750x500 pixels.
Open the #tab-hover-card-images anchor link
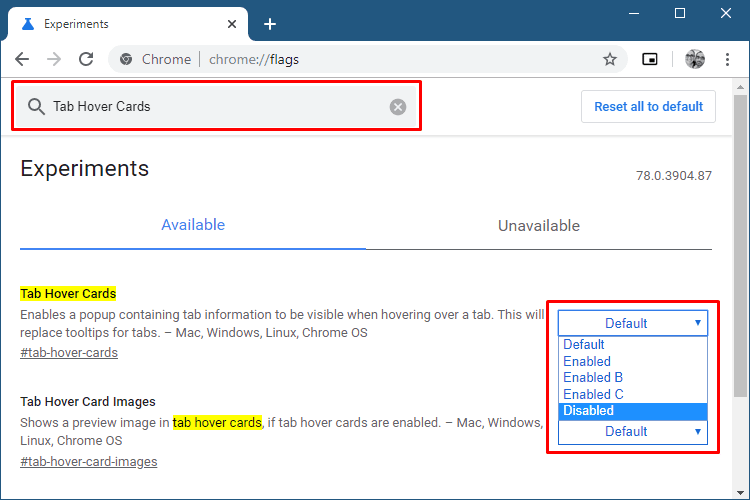(x=88, y=461)
